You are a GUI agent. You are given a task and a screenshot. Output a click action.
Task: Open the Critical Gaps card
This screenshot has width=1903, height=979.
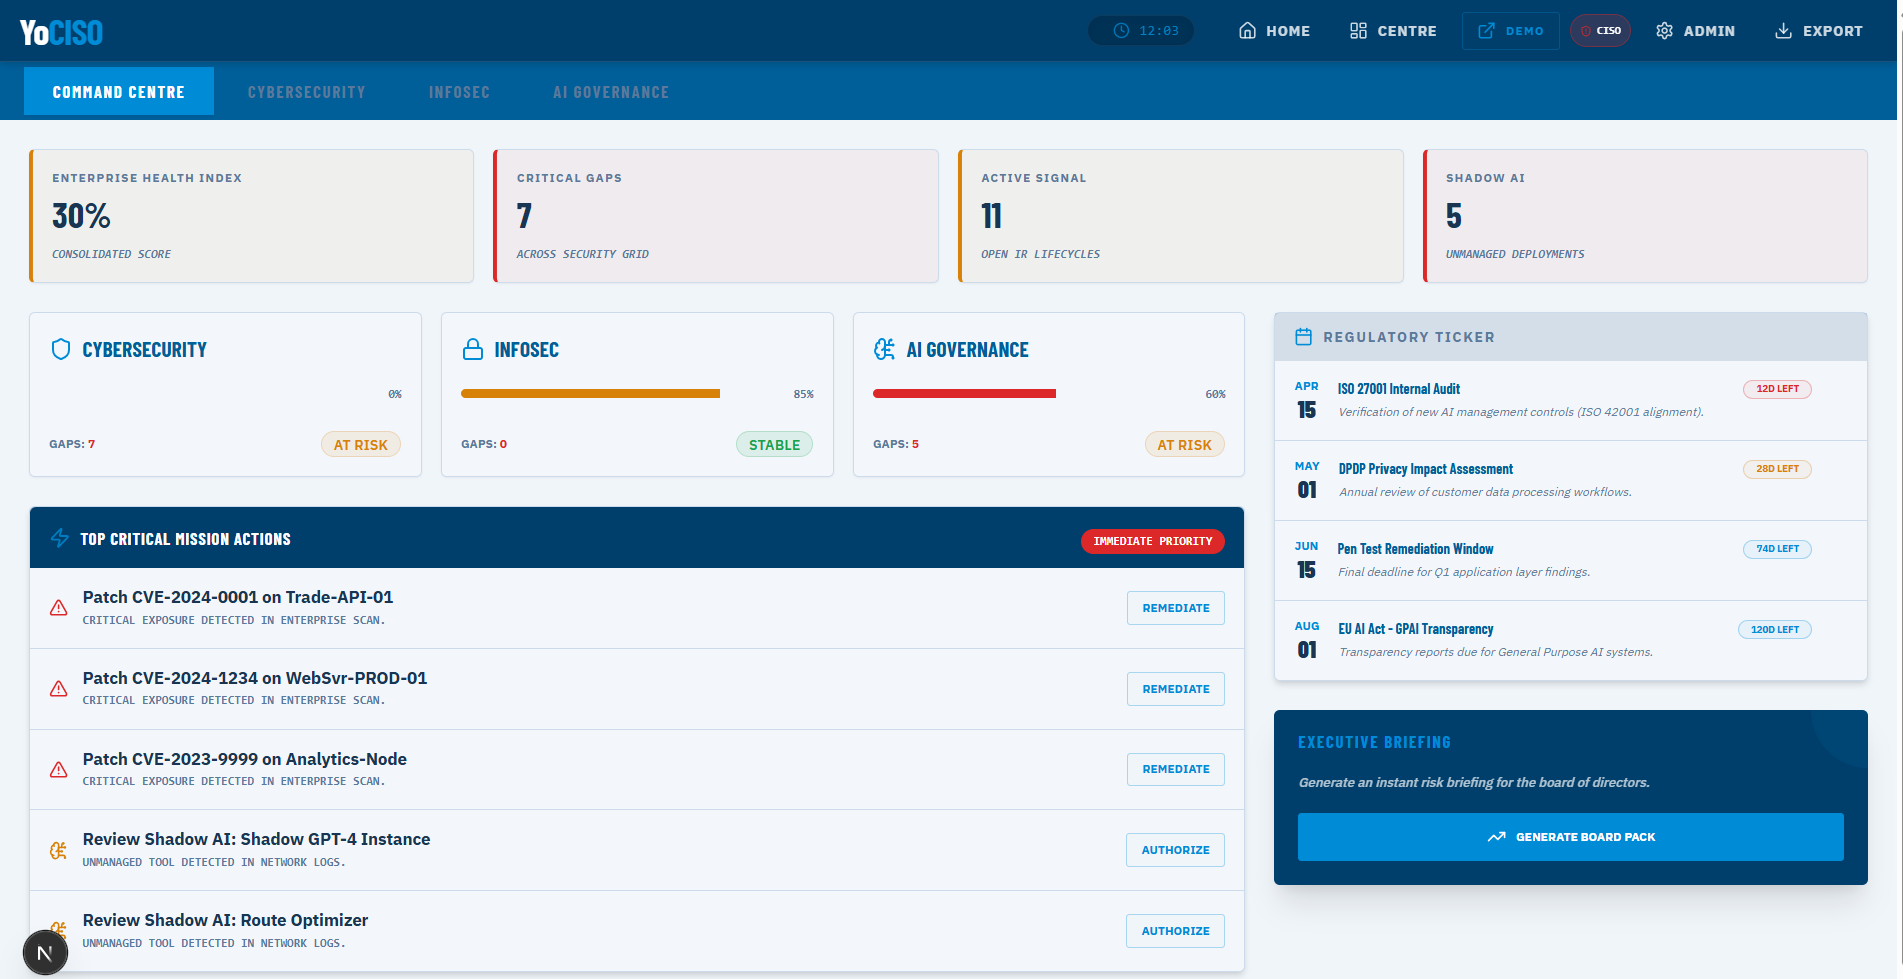pos(716,216)
